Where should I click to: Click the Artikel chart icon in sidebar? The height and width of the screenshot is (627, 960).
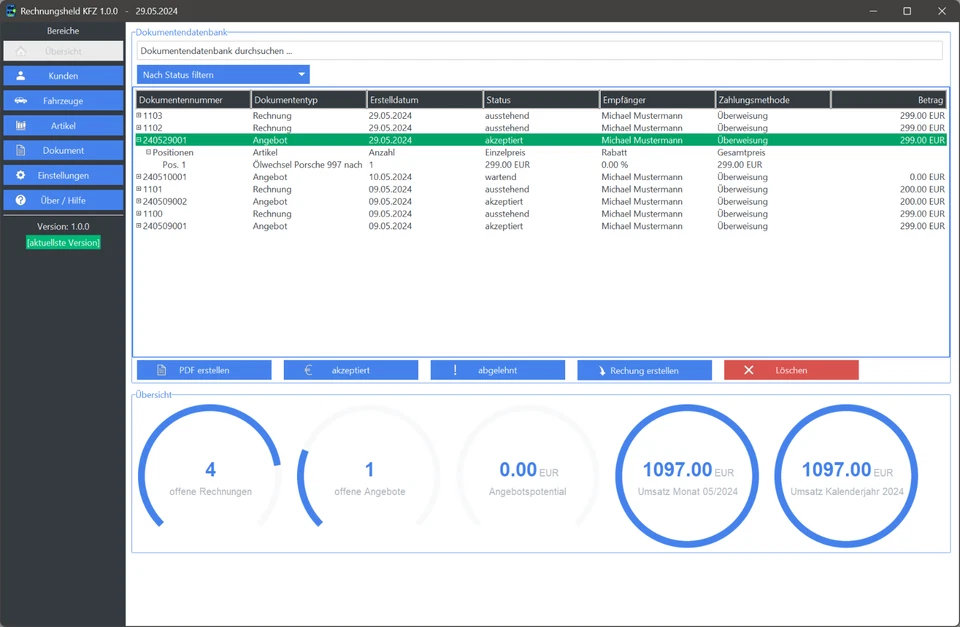pyautogui.click(x=21, y=126)
